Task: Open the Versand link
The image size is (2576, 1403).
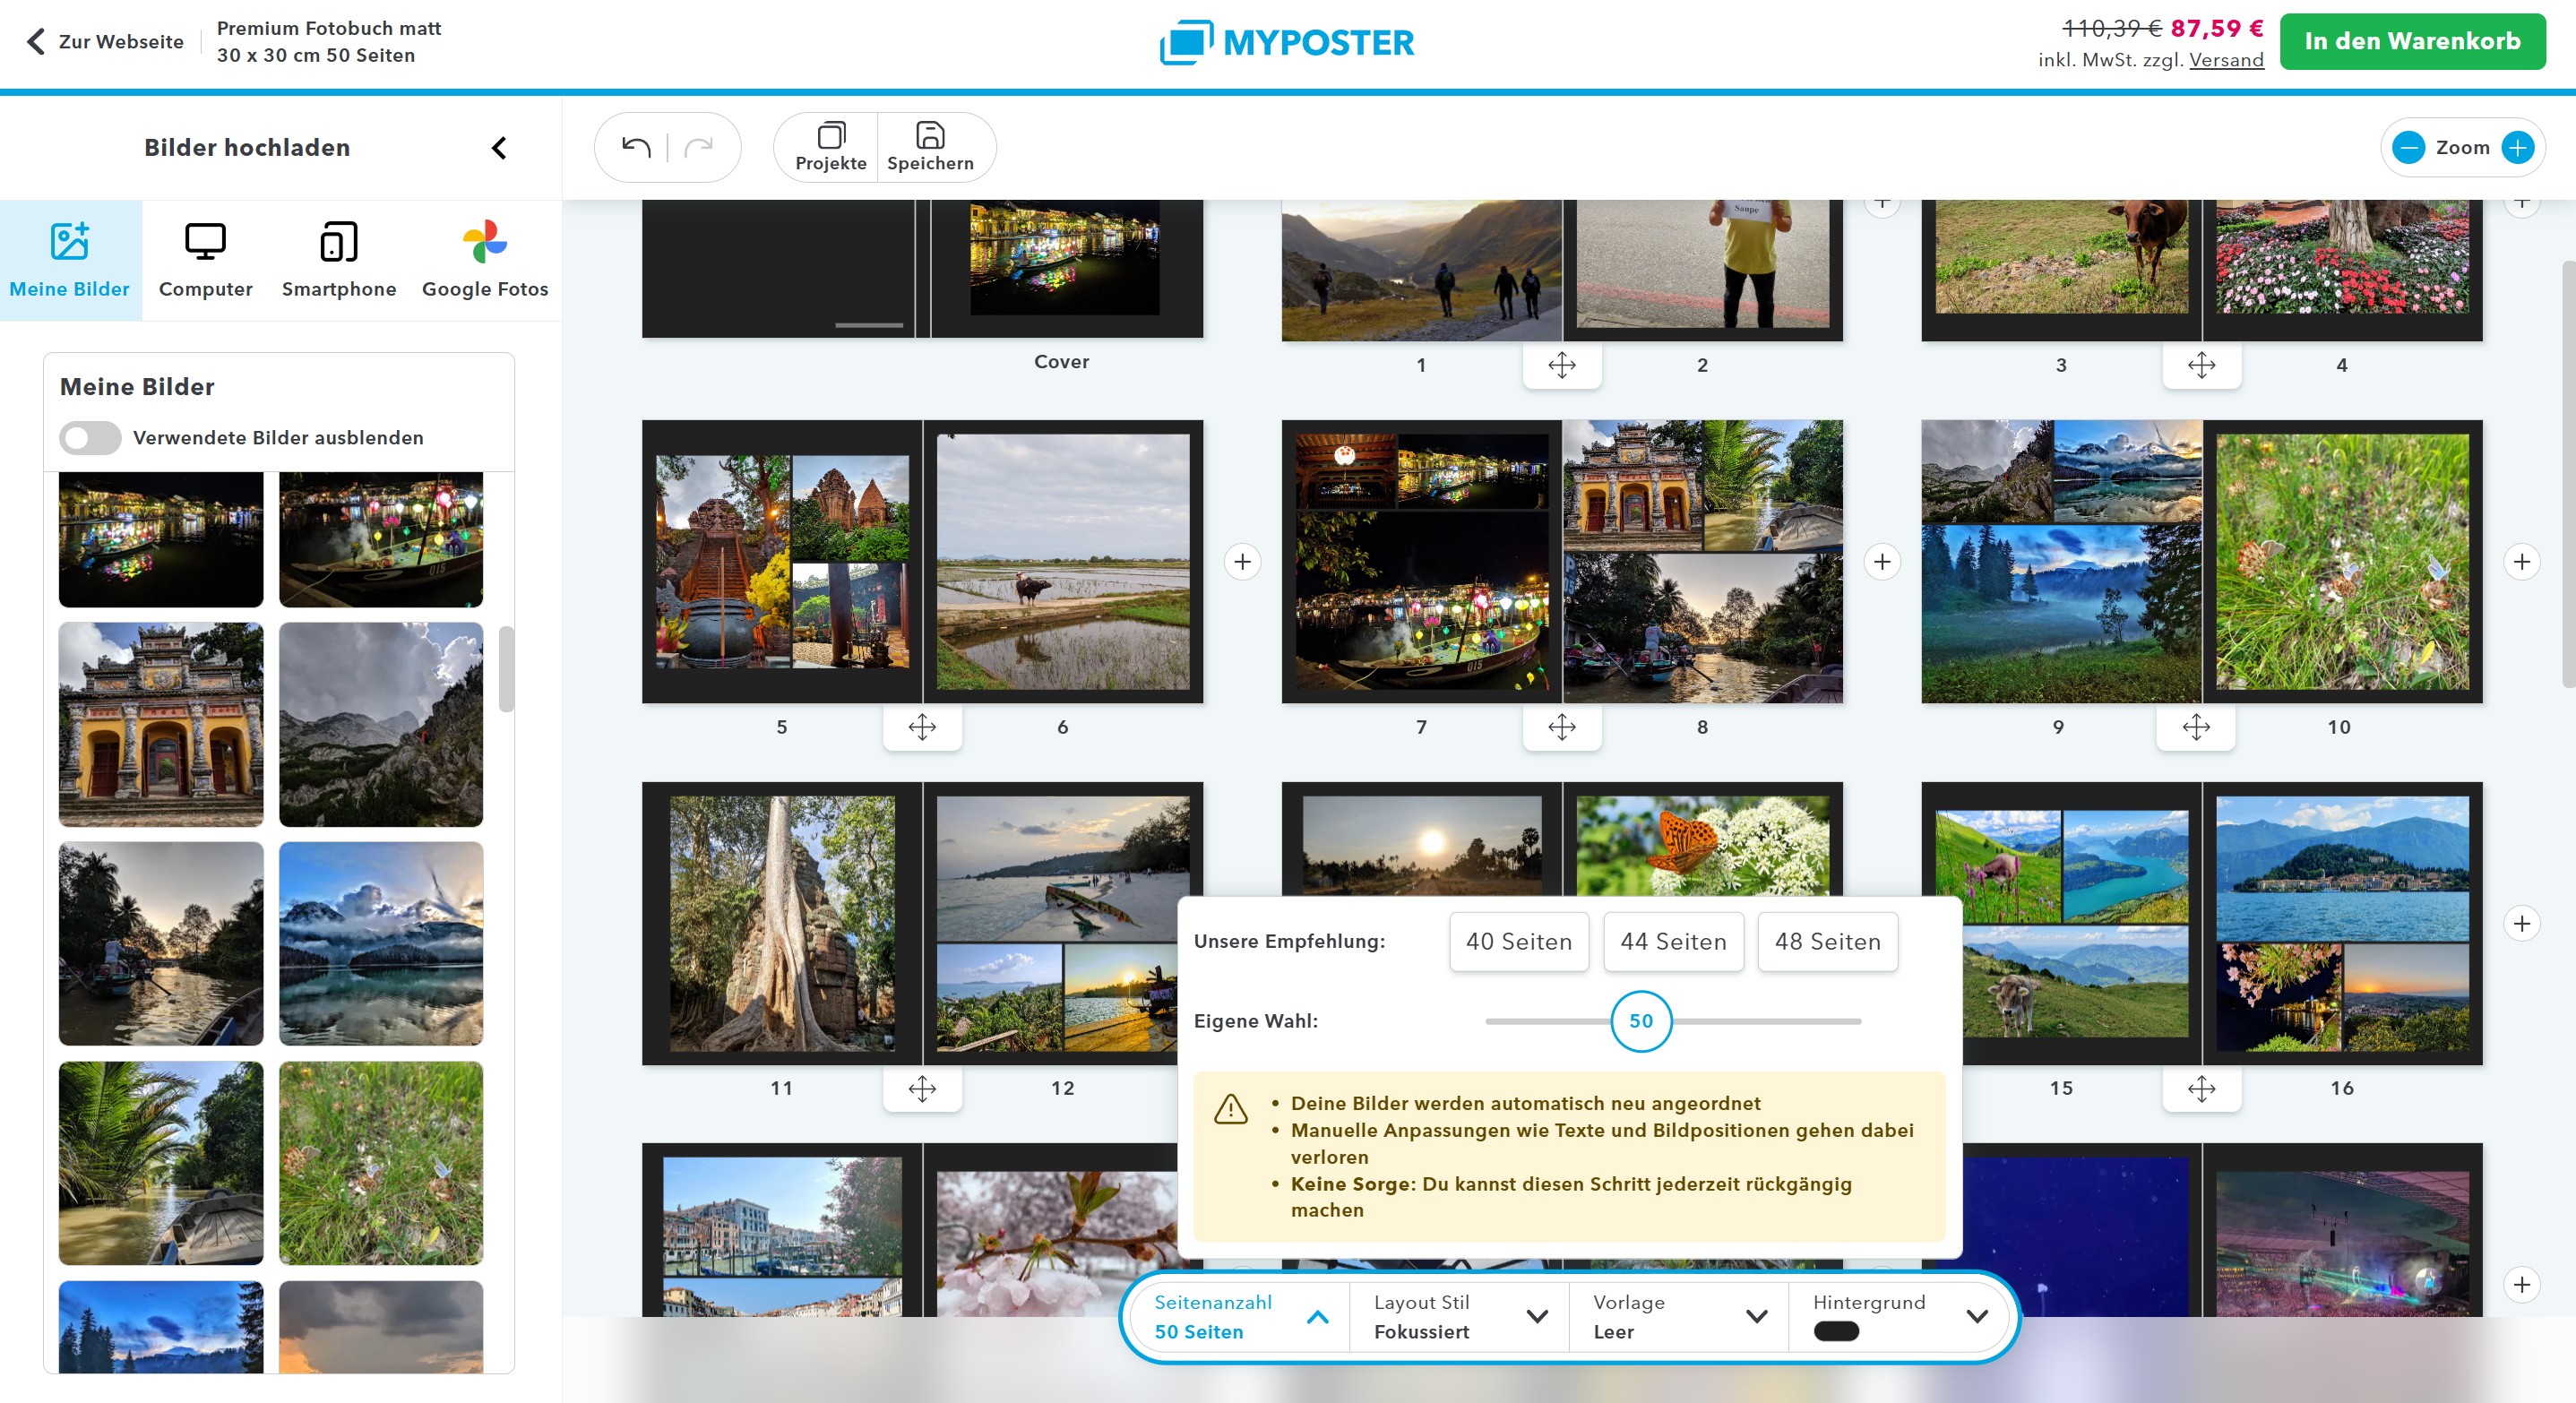Action: coord(2226,60)
